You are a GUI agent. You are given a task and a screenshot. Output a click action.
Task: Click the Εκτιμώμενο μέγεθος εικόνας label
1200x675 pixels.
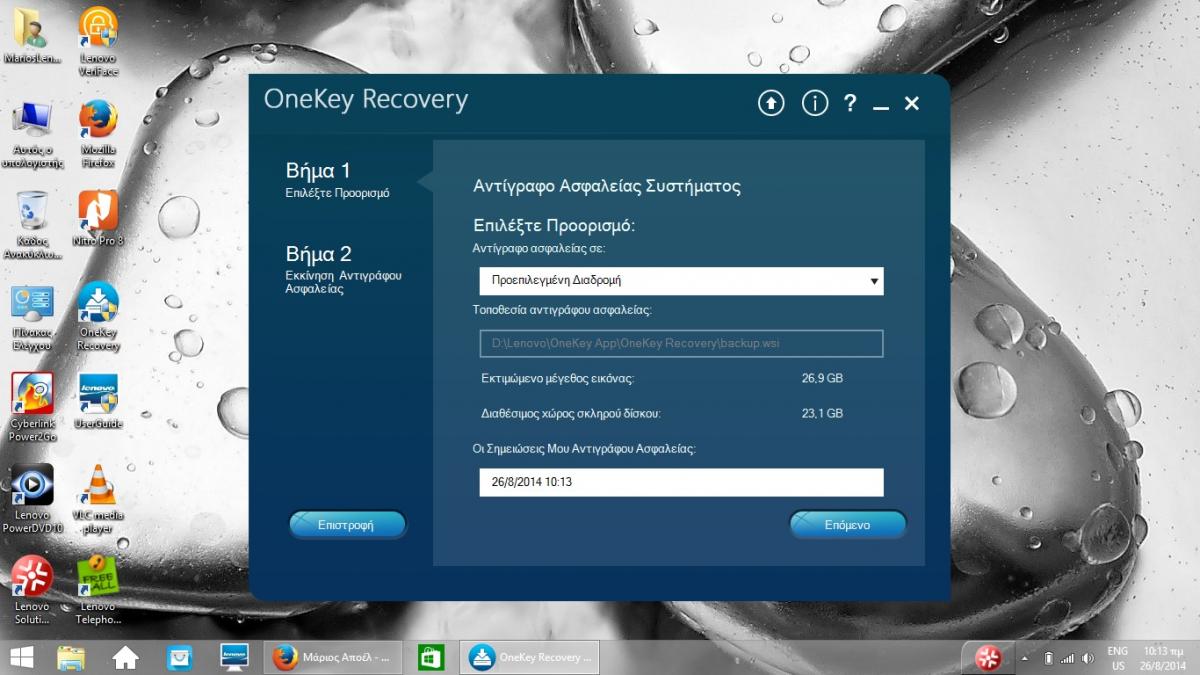pos(558,379)
